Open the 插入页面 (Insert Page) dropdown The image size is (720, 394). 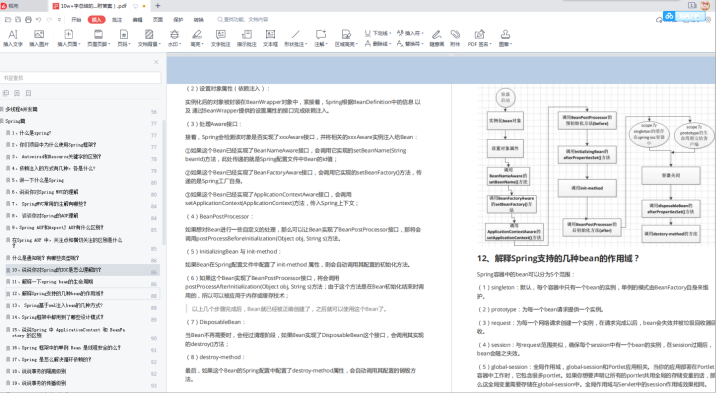[68, 38]
